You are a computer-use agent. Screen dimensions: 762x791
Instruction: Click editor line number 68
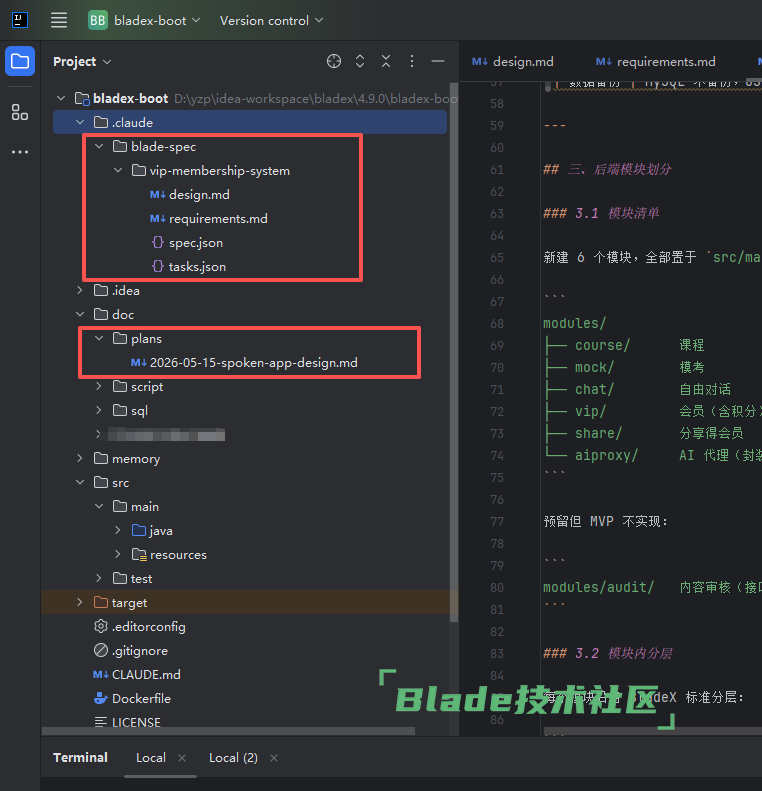coord(497,323)
